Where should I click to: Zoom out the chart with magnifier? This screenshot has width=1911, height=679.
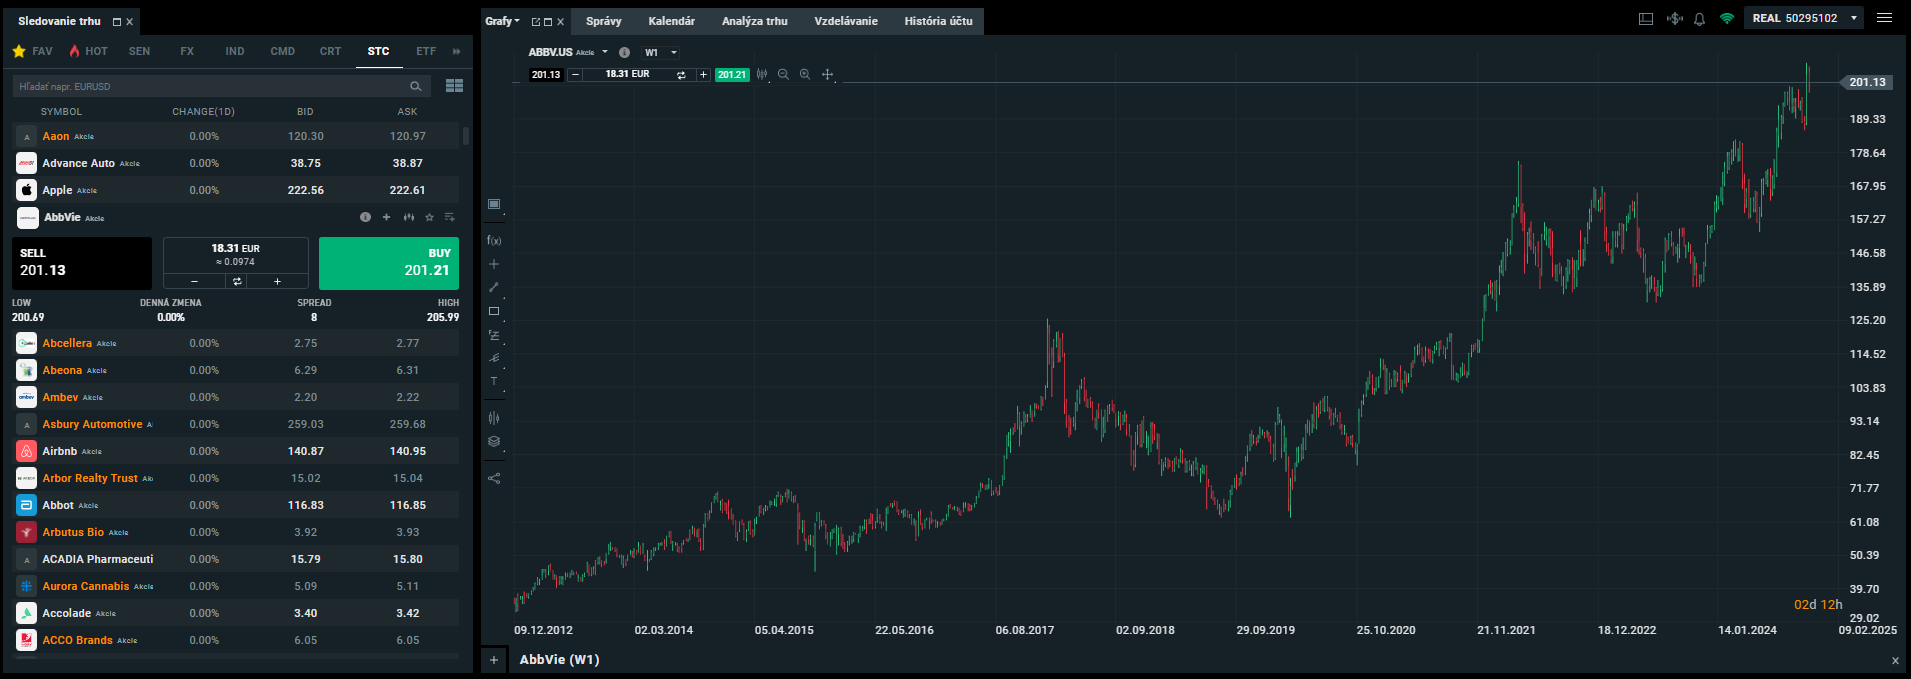783,75
